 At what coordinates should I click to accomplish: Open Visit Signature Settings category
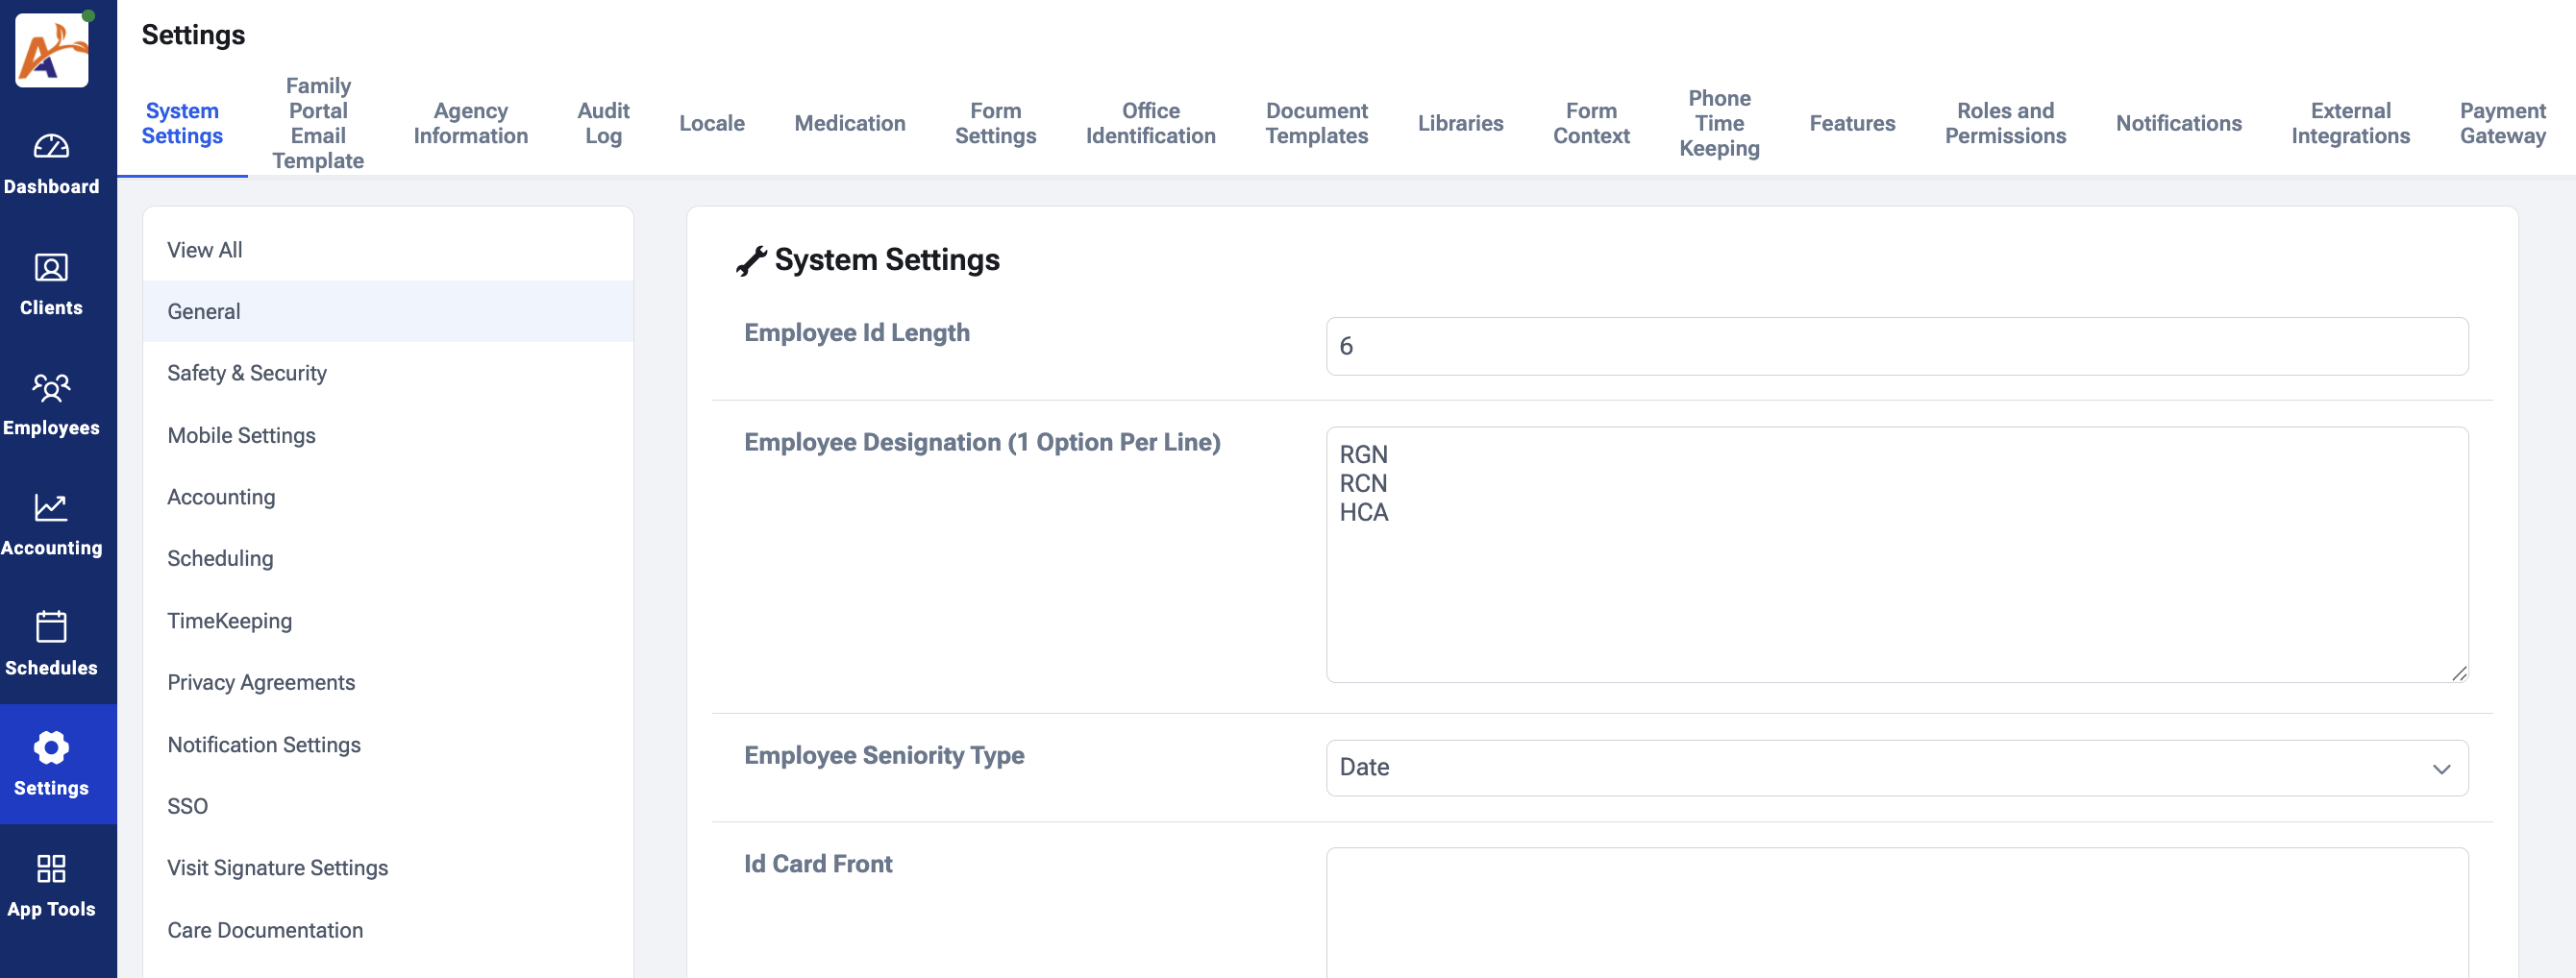point(388,868)
